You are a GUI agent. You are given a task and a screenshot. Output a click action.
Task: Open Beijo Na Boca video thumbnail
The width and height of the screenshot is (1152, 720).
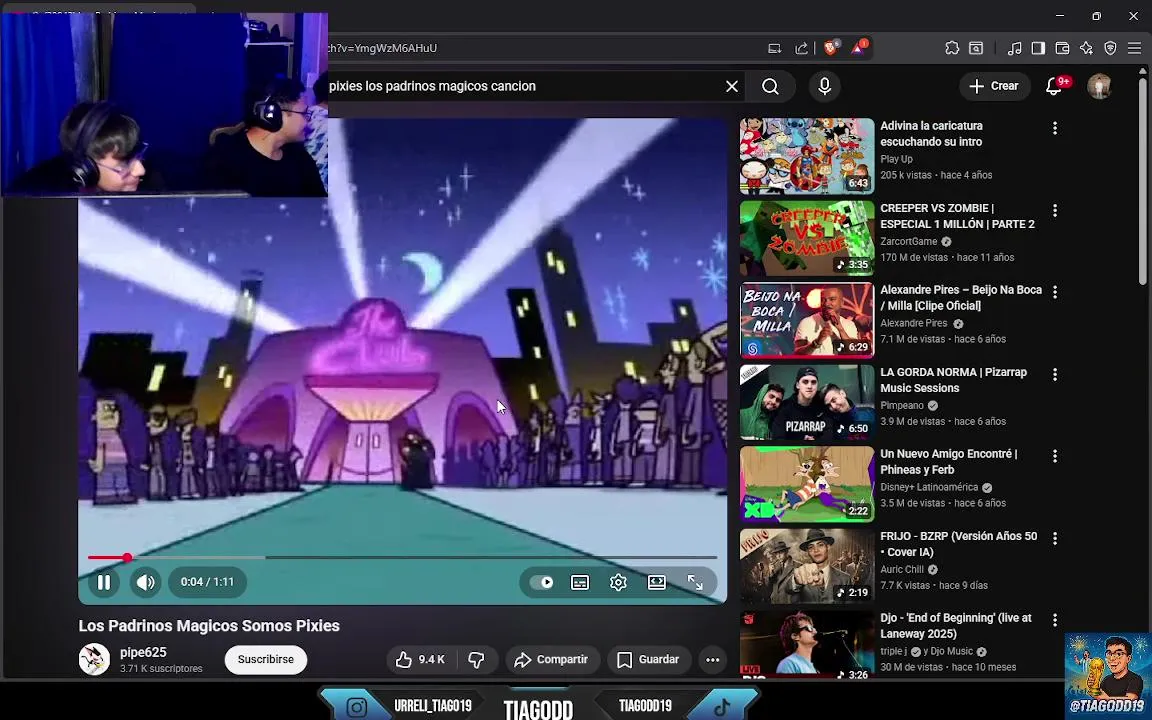coord(807,320)
